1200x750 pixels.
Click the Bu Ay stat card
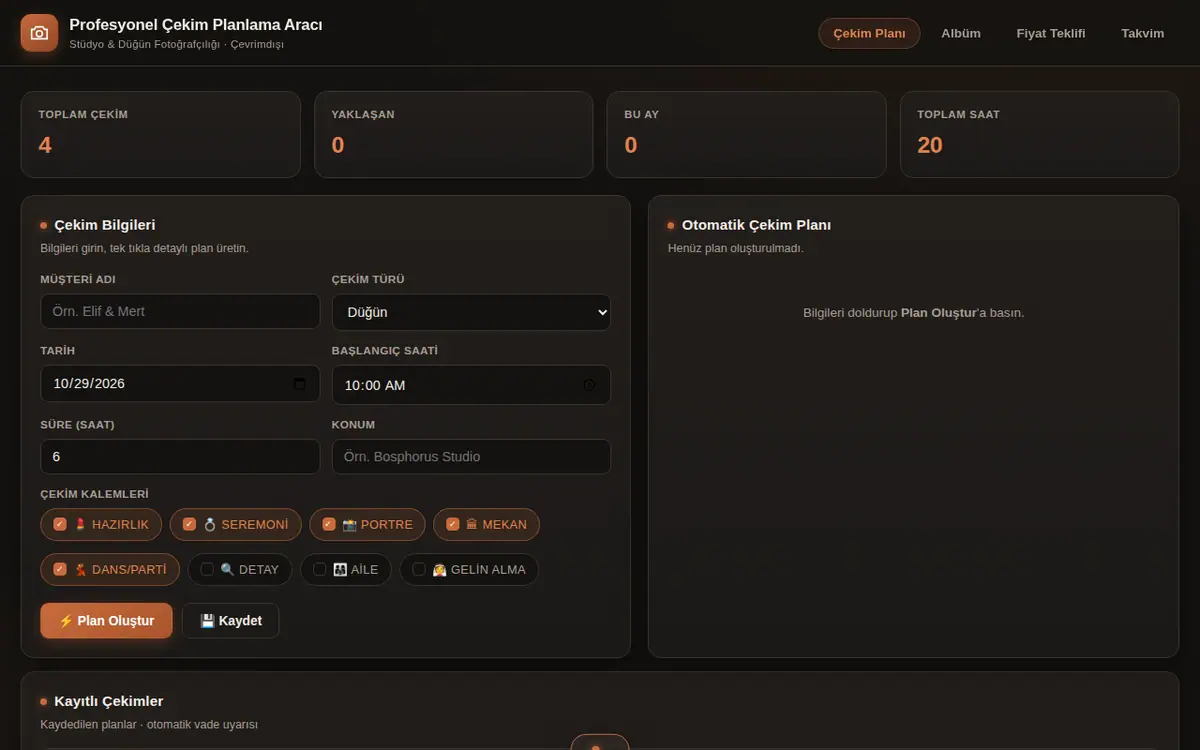[x=747, y=135]
